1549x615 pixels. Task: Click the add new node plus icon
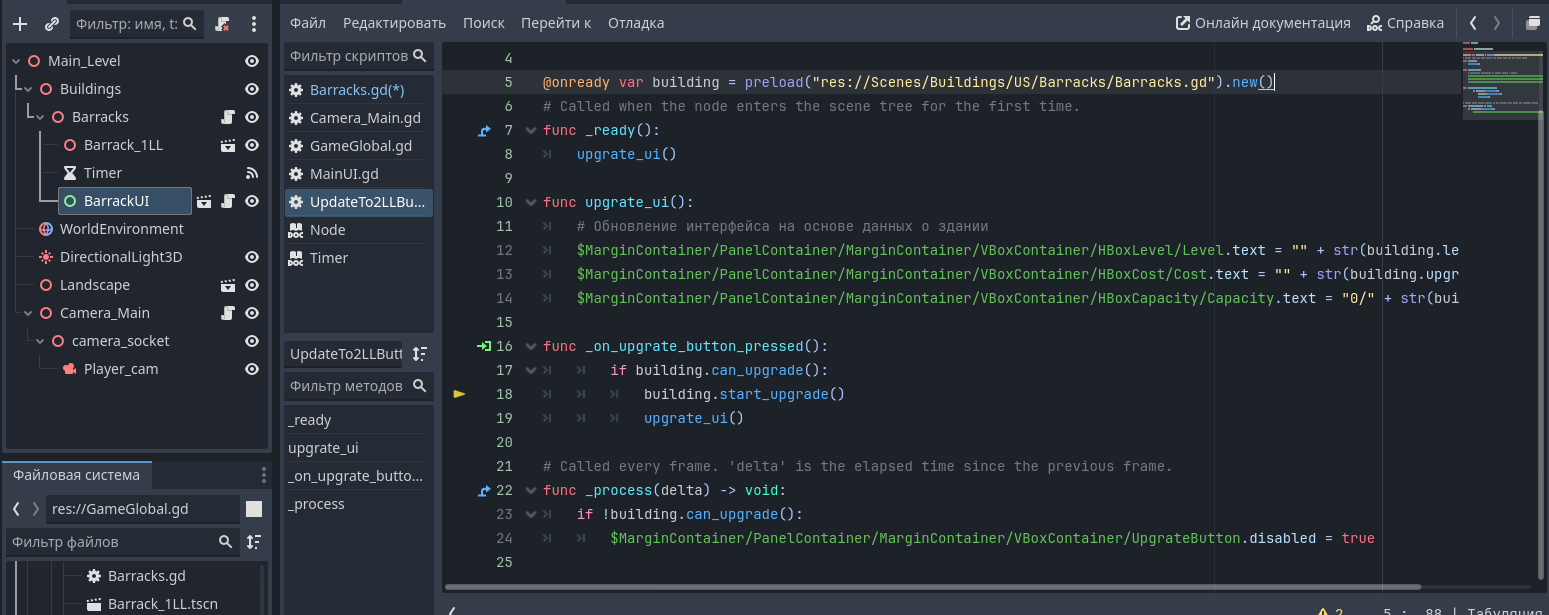(20, 23)
